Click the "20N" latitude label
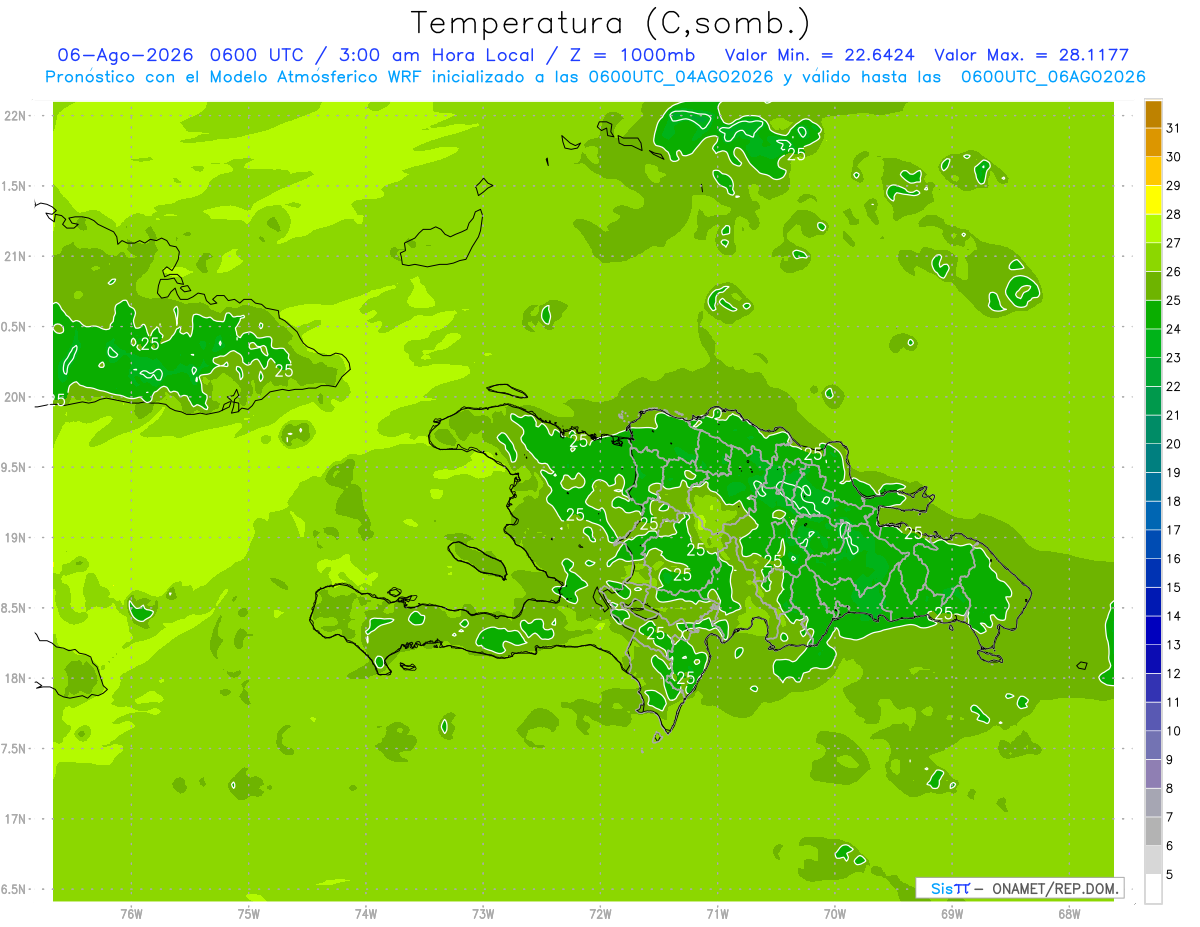 (16, 397)
